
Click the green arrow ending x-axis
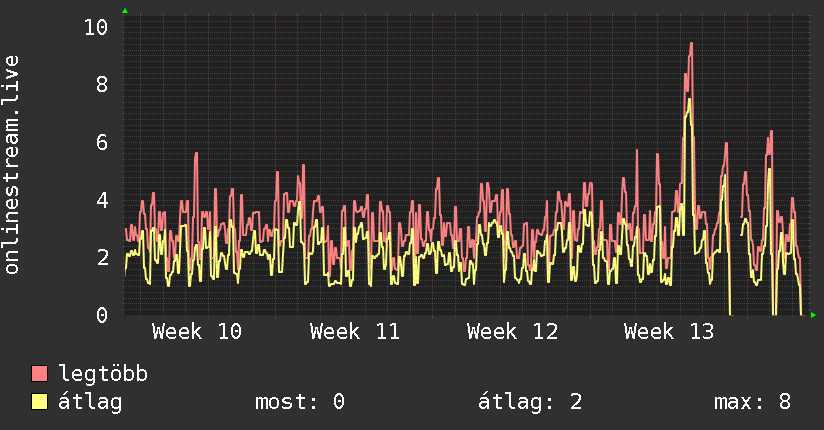pyautogui.click(x=813, y=315)
